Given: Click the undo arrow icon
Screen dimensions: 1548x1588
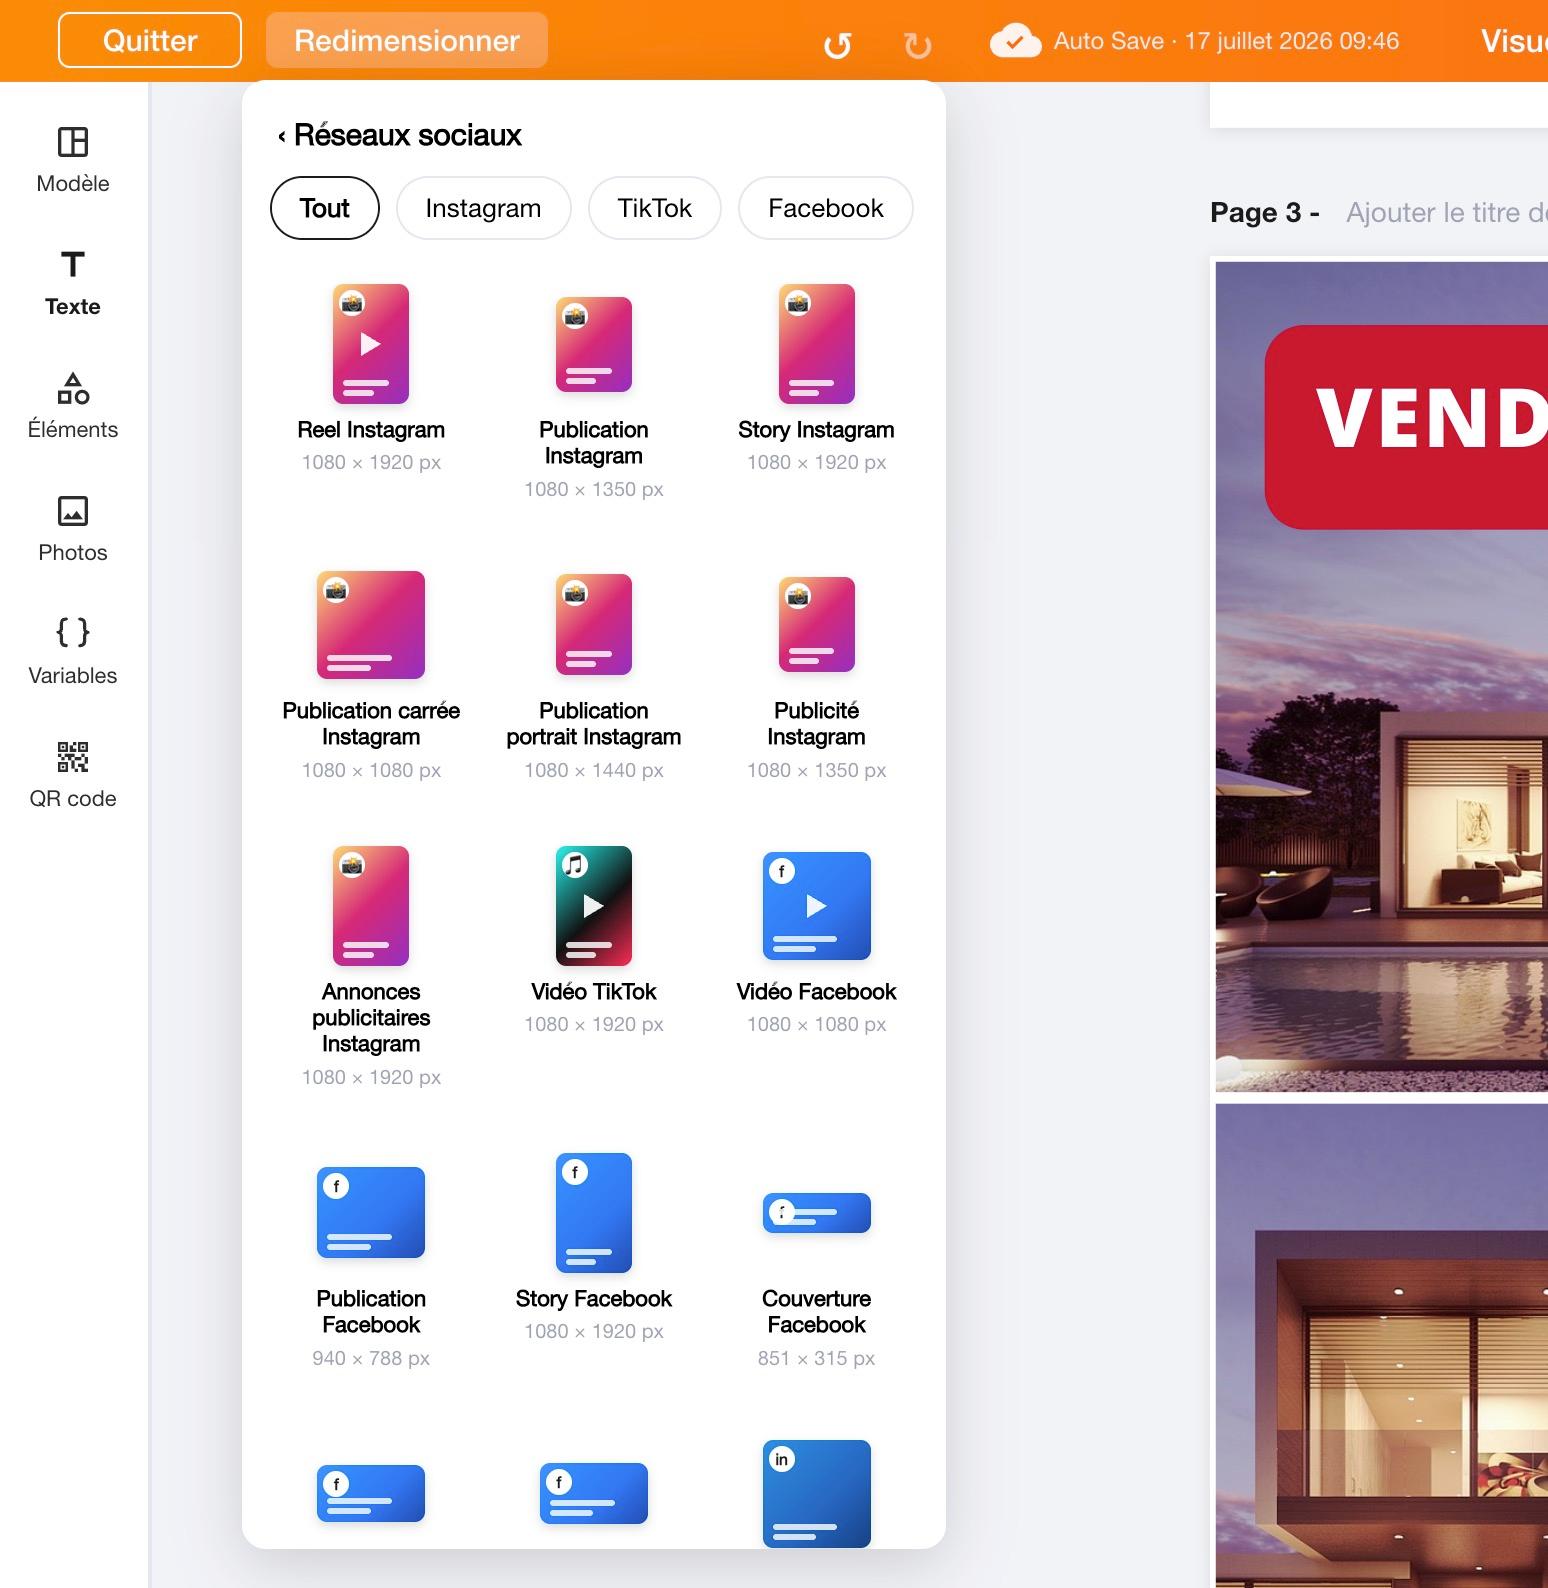Looking at the screenshot, I should tap(837, 45).
